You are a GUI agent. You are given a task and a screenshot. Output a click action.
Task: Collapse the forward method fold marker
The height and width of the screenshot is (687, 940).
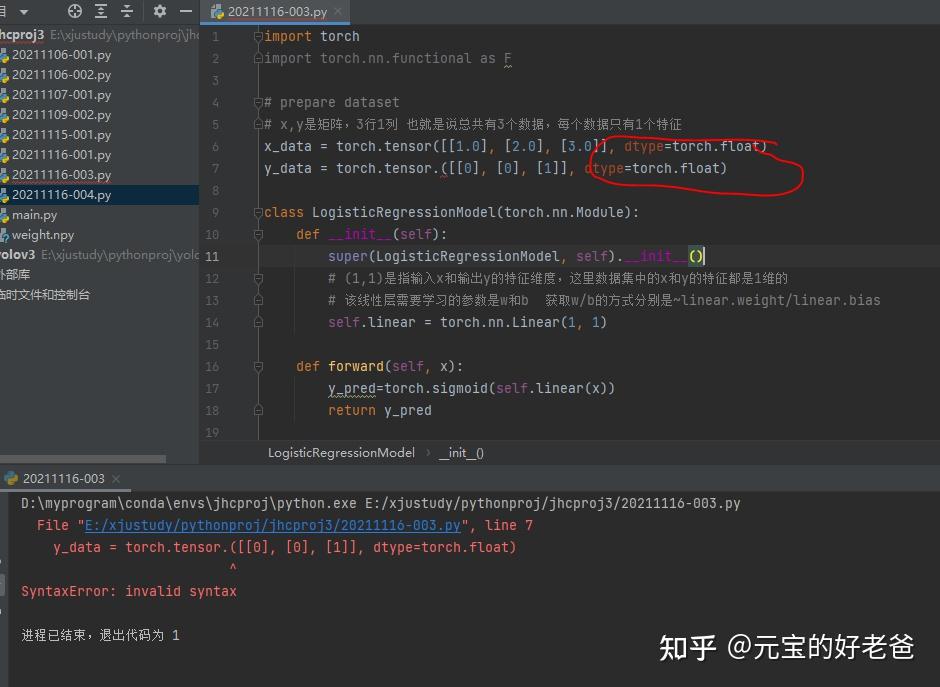pos(258,366)
